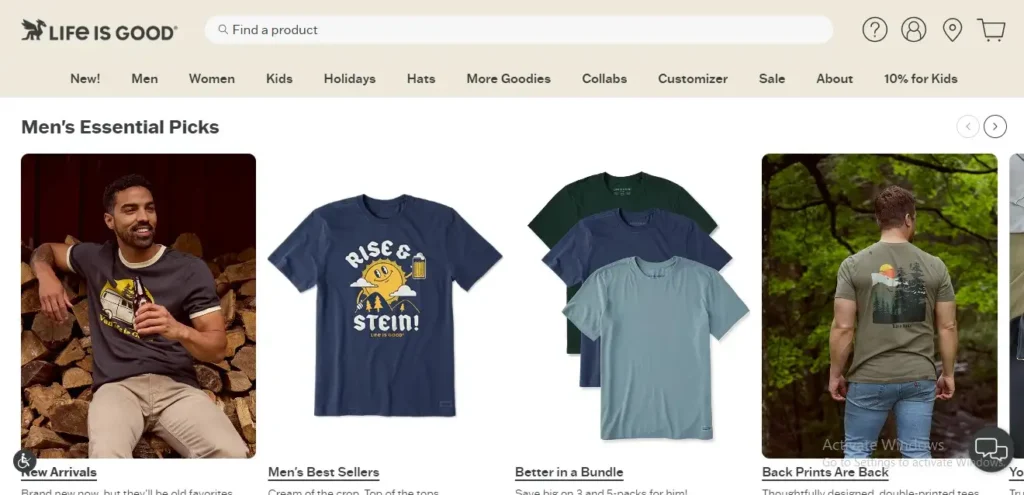The width and height of the screenshot is (1024, 495).
Task: Click the Find a product search field
Action: (520, 30)
